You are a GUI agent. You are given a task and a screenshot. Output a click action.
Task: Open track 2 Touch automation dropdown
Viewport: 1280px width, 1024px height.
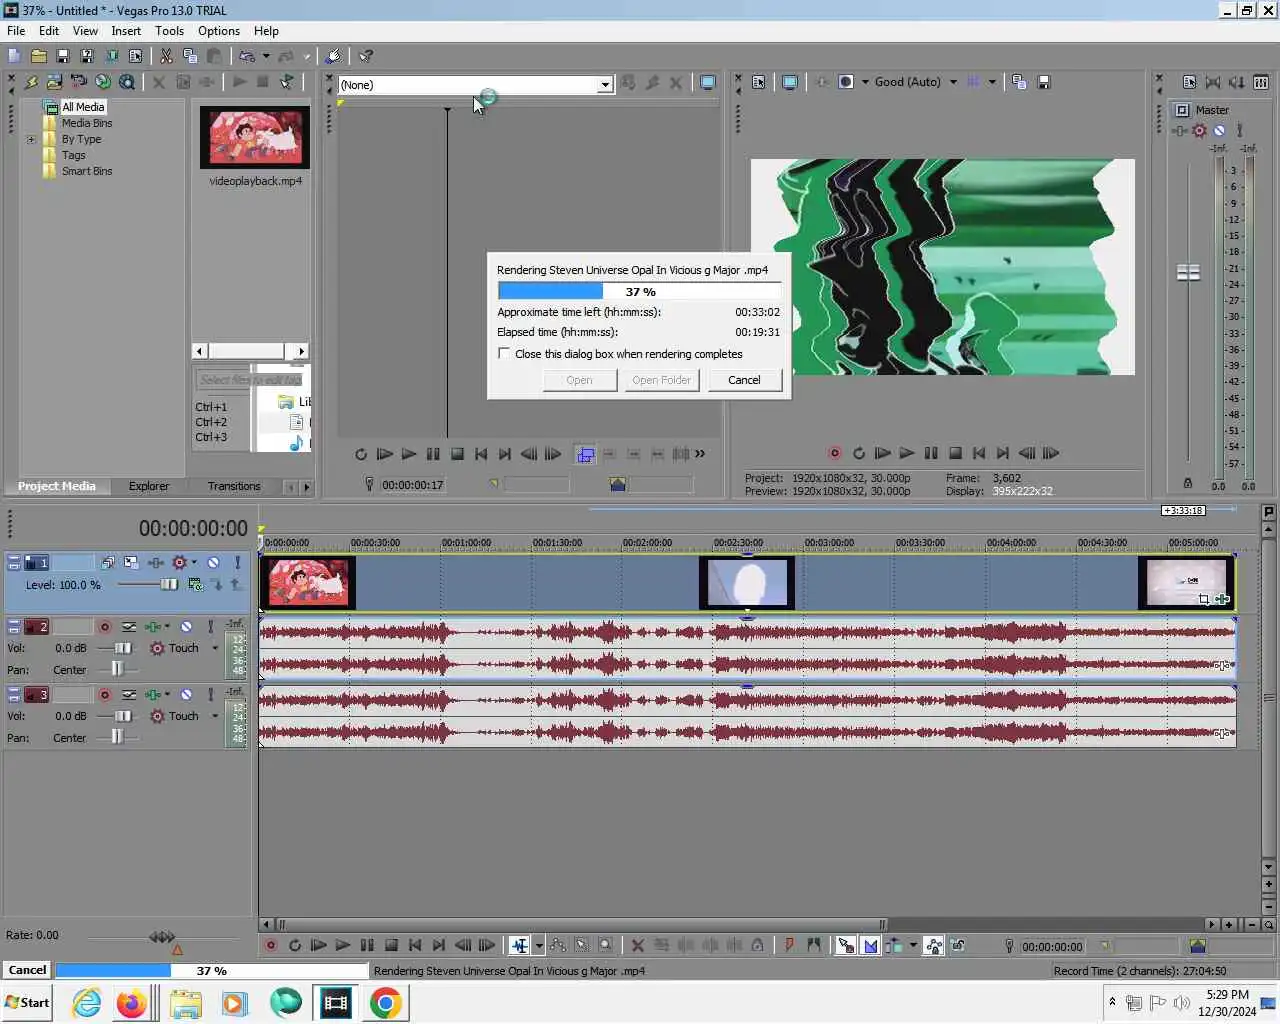pyautogui.click(x=214, y=648)
